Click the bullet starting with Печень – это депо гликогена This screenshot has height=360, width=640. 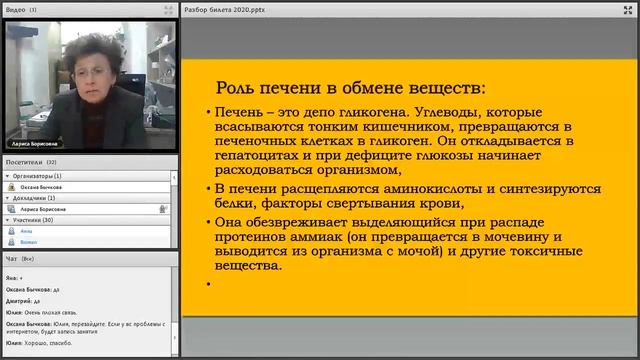[x=394, y=141]
